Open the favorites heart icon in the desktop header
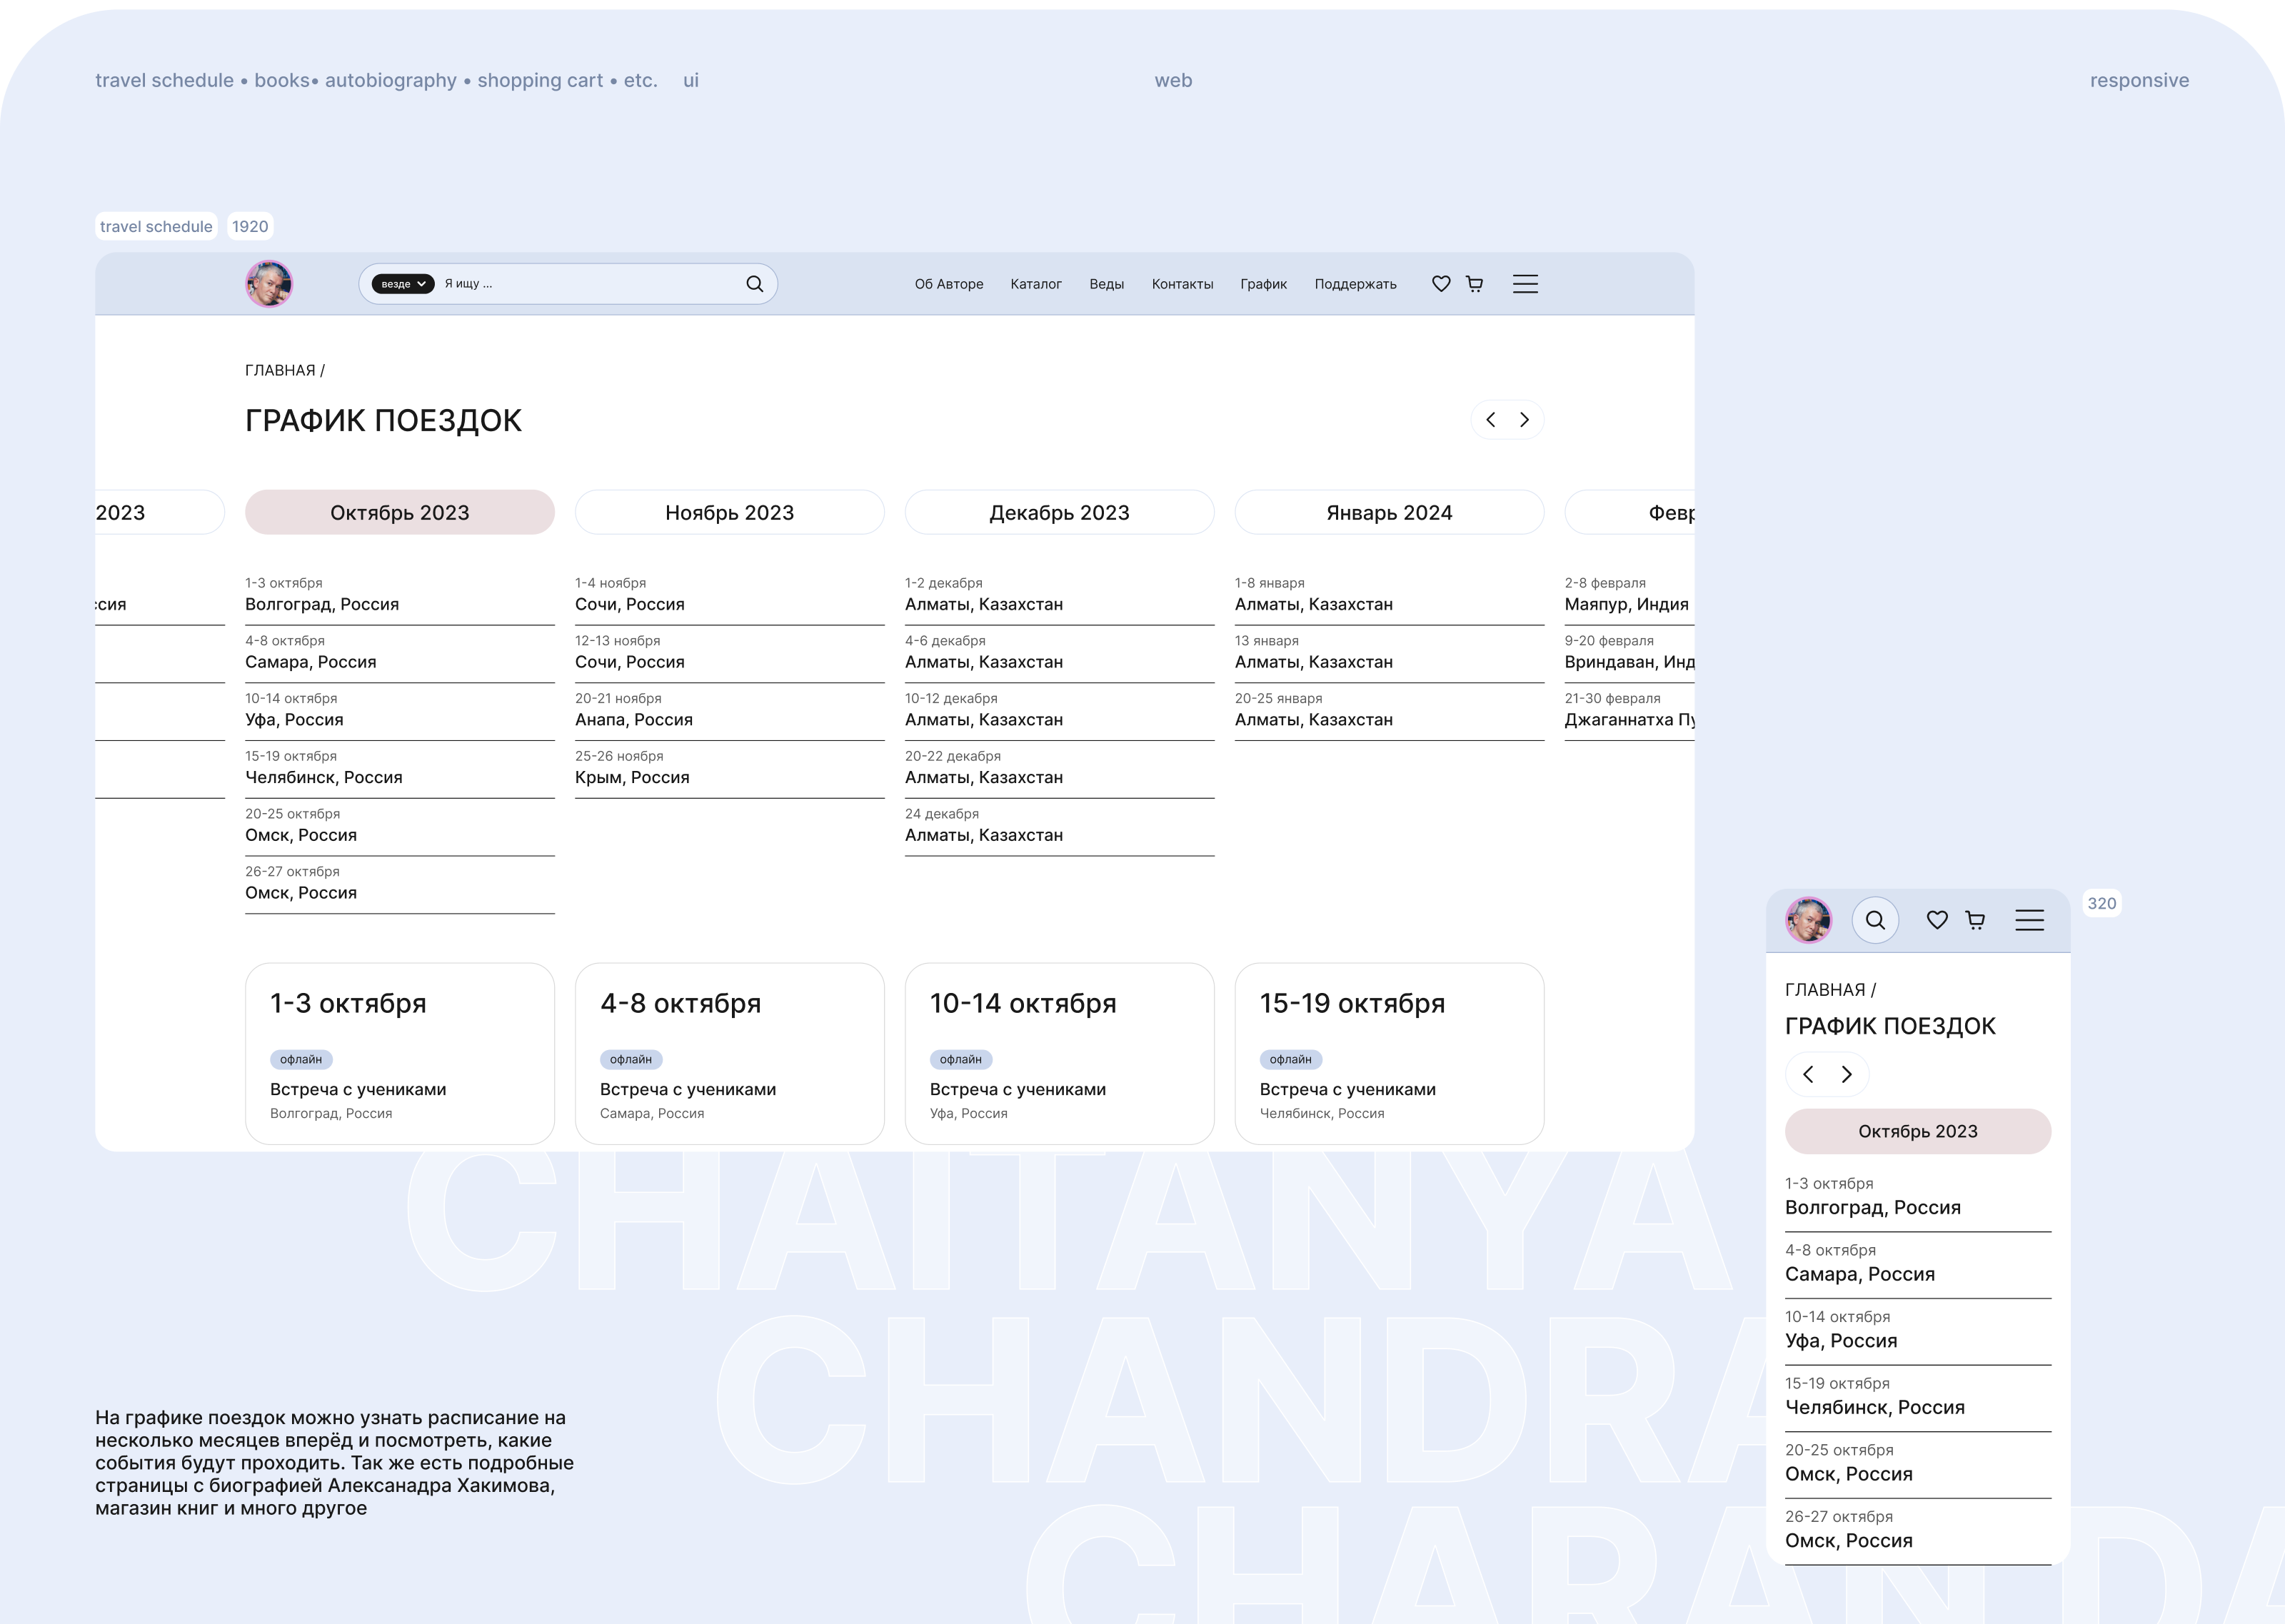 [x=1441, y=284]
